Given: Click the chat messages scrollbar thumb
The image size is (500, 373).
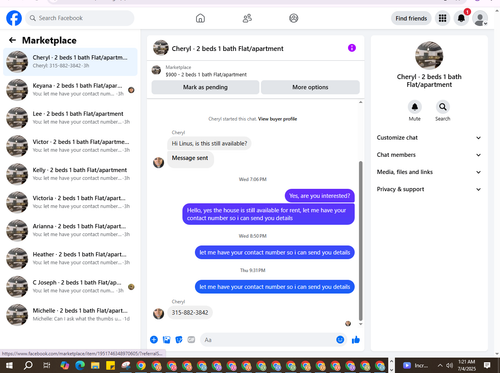Looking at the screenshot, I should coord(360,241).
